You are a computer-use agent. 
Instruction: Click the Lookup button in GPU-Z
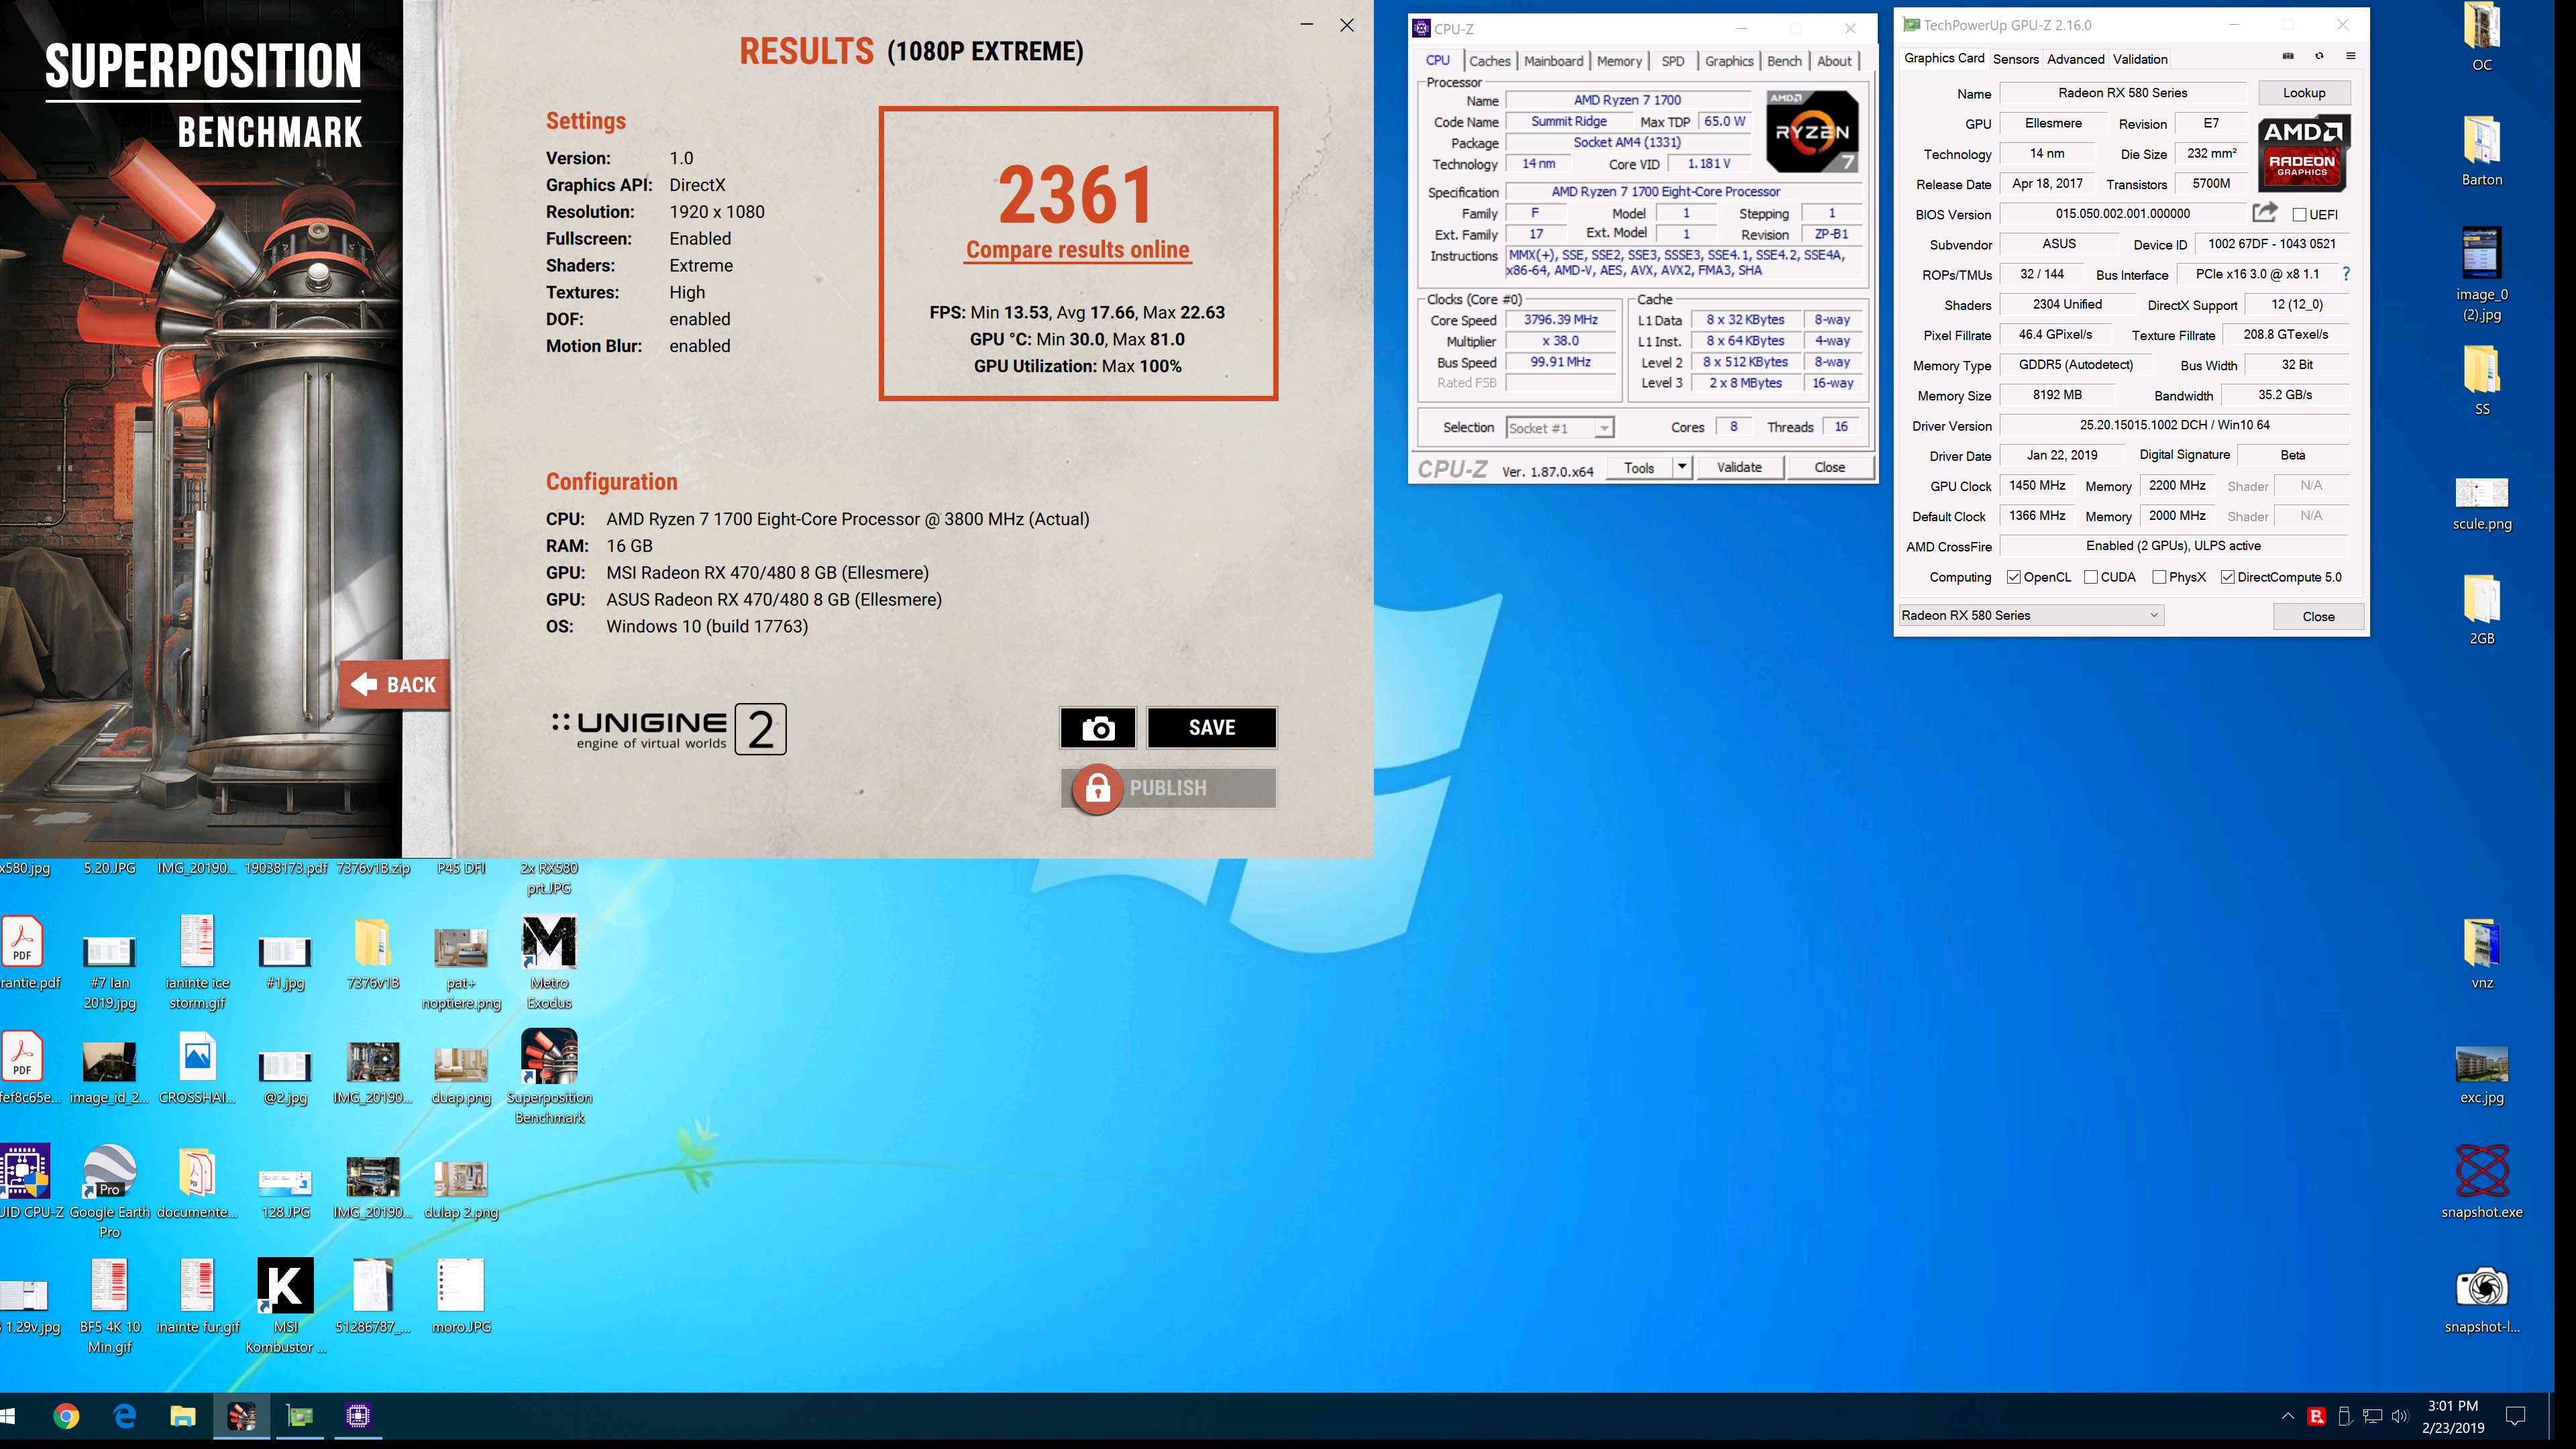click(x=2304, y=93)
